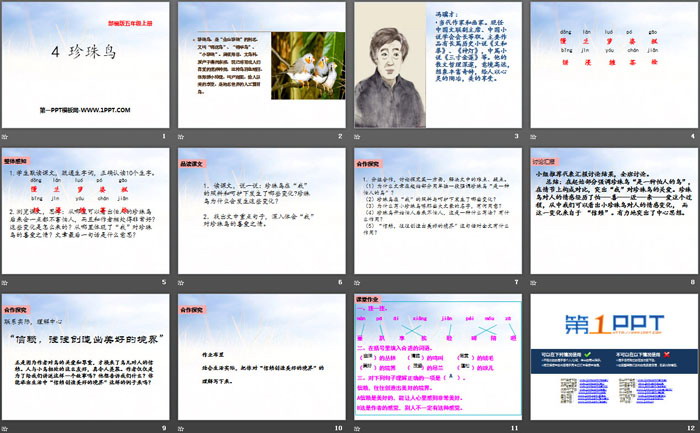Click the animation star icon under slide 4
The height and width of the screenshot is (433, 700).
pos(533,137)
